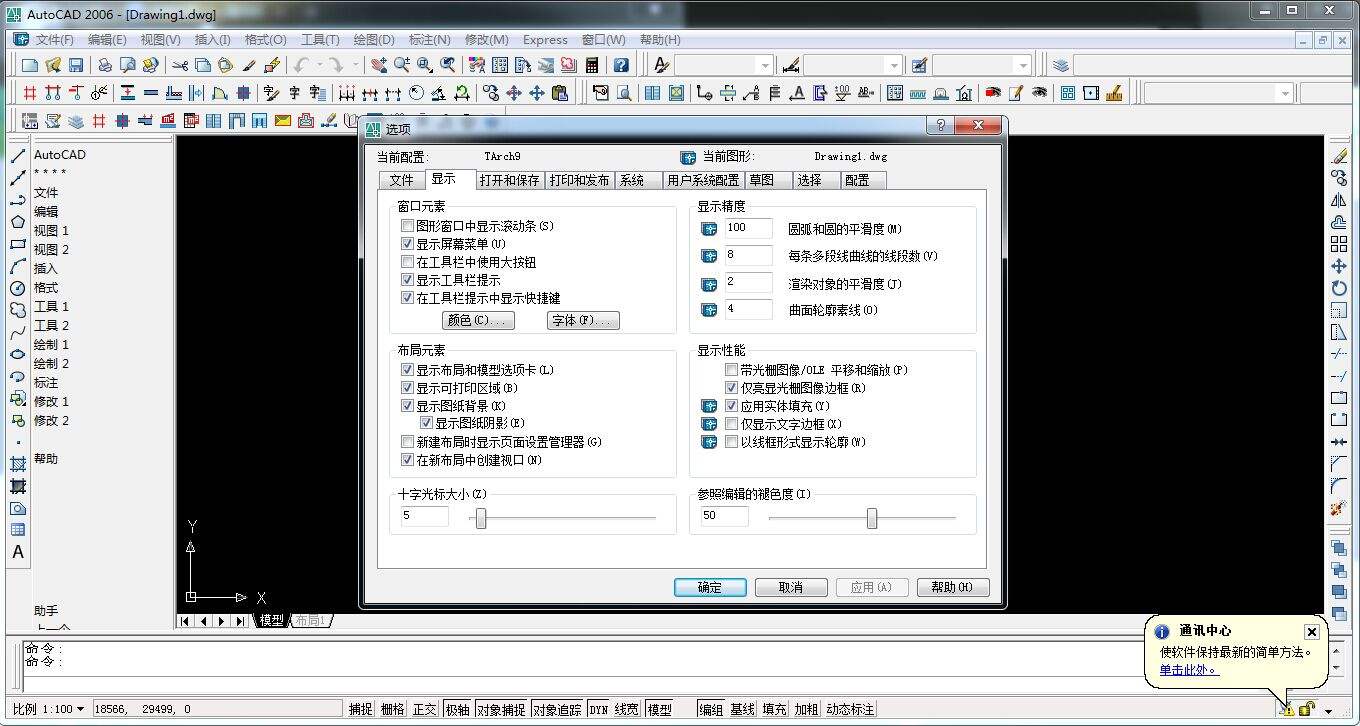The image size is (1360, 726).
Task: Open the text style dropdown in toolbar
Action: tap(765, 65)
